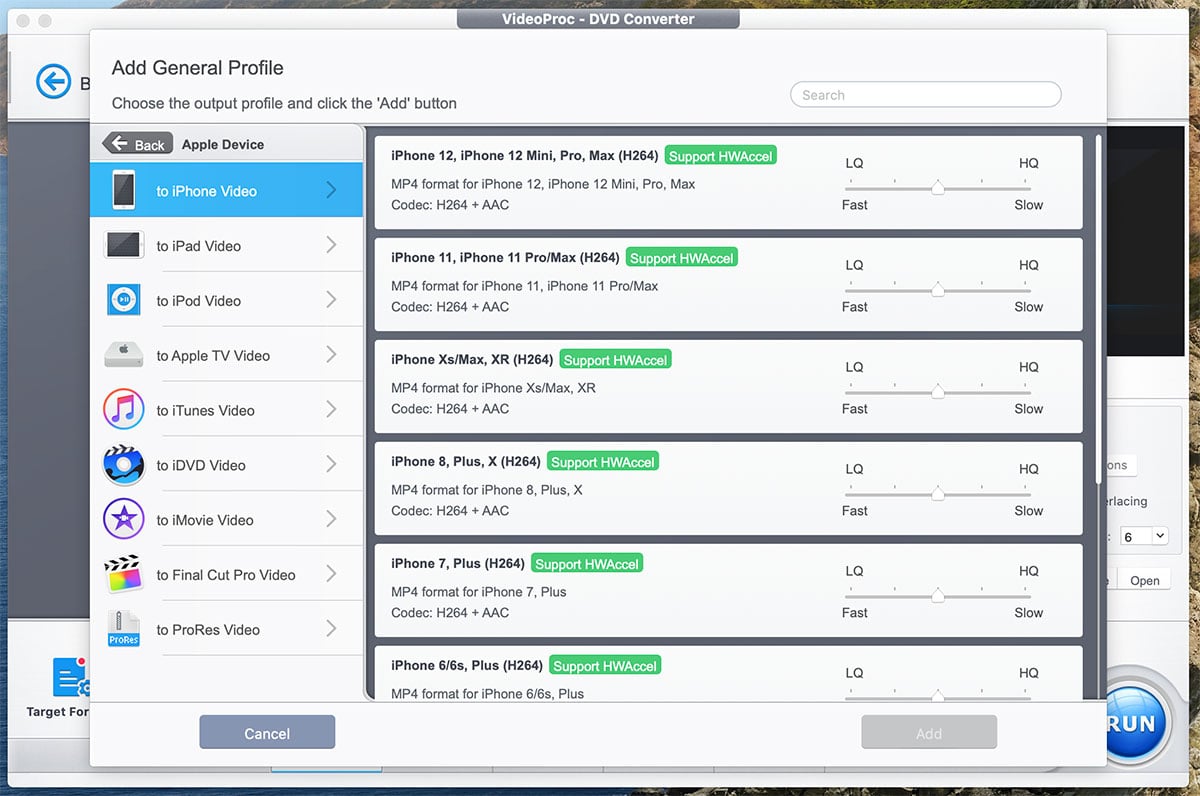Click Support HWAccel badge on iPhone 6/6s row
This screenshot has height=796, width=1200.
(605, 666)
